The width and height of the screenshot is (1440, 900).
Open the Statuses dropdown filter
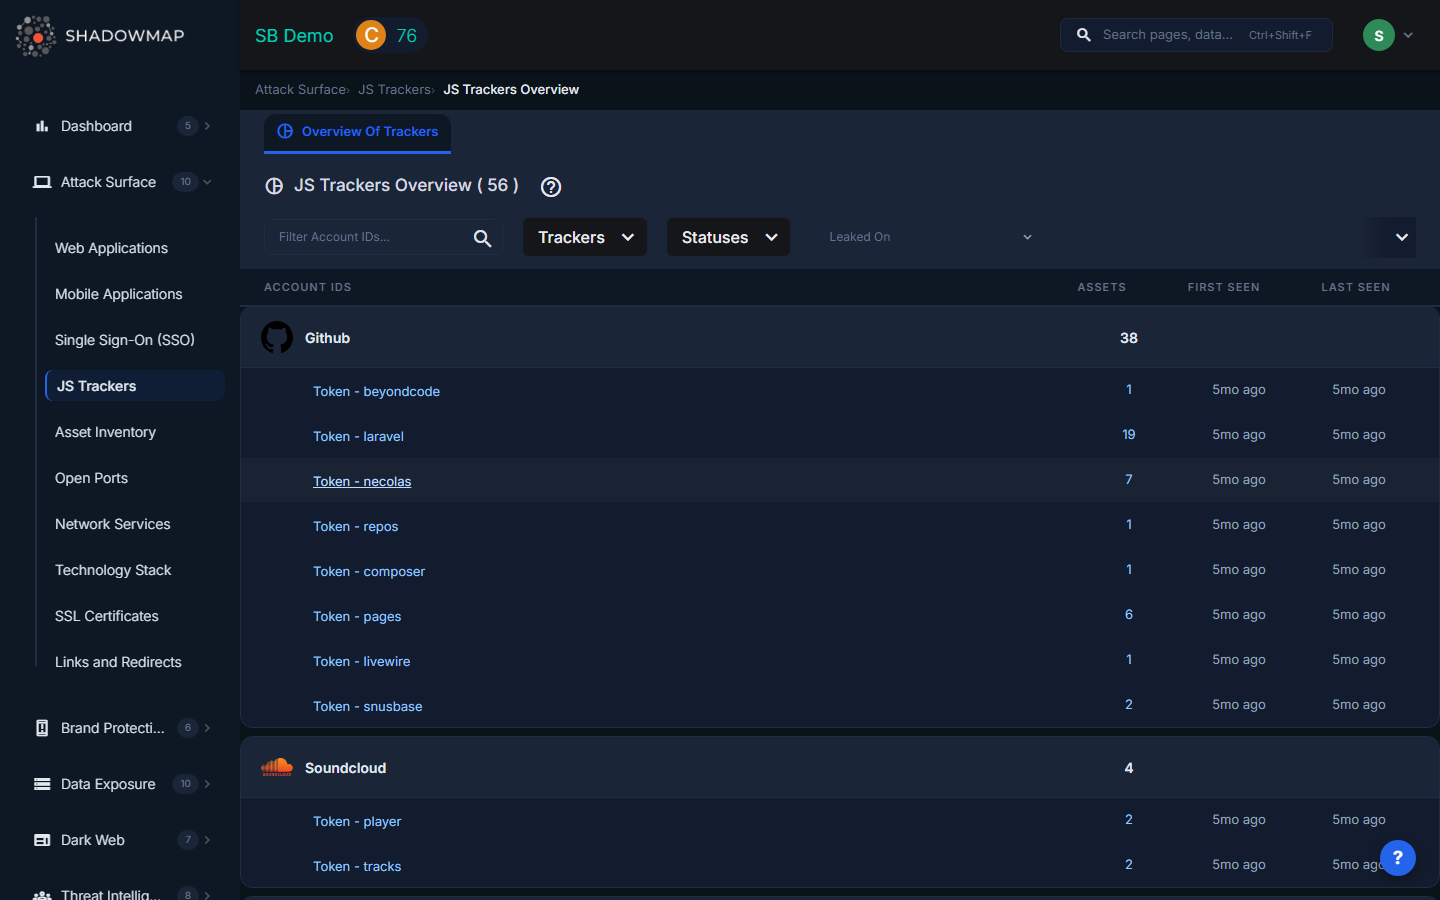[728, 237]
